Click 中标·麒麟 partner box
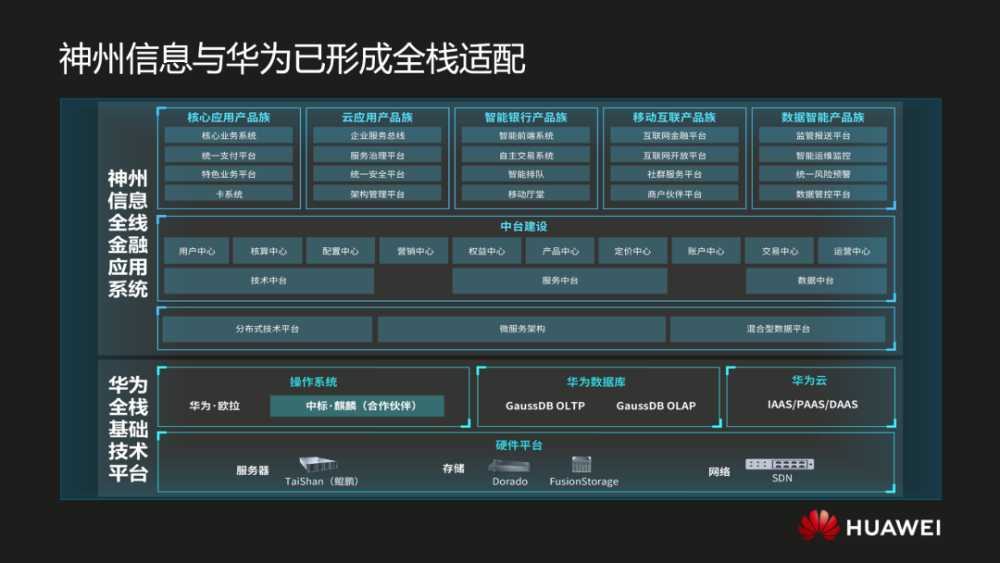 357,406
